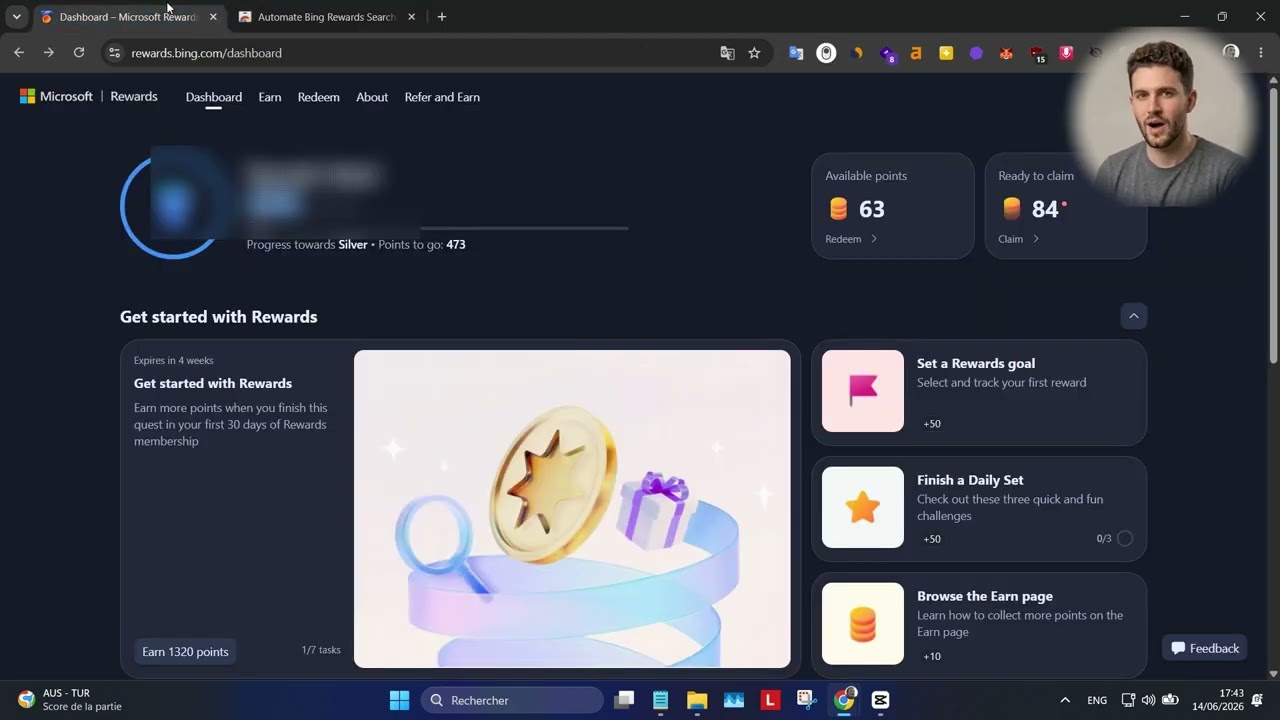The width and height of the screenshot is (1280, 720).
Task: Open the Set a Rewards goal card
Action: (x=979, y=392)
